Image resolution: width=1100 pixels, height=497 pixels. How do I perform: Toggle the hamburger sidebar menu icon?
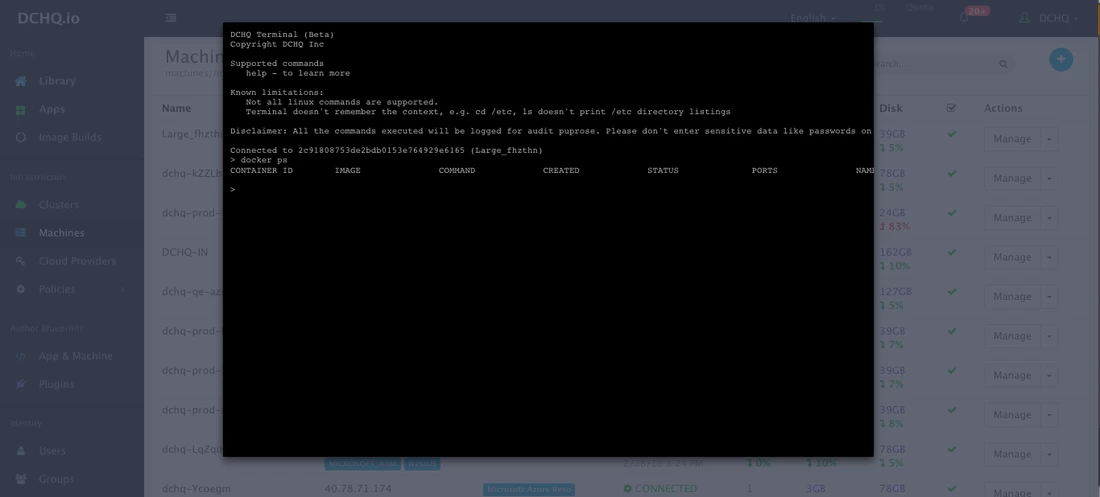coord(170,18)
